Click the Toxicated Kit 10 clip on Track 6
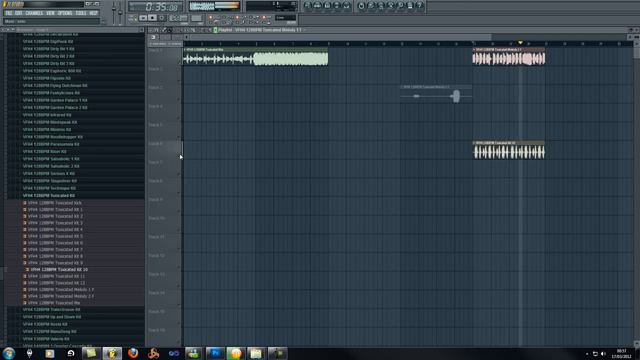This screenshot has height=360, width=640. [x=509, y=150]
